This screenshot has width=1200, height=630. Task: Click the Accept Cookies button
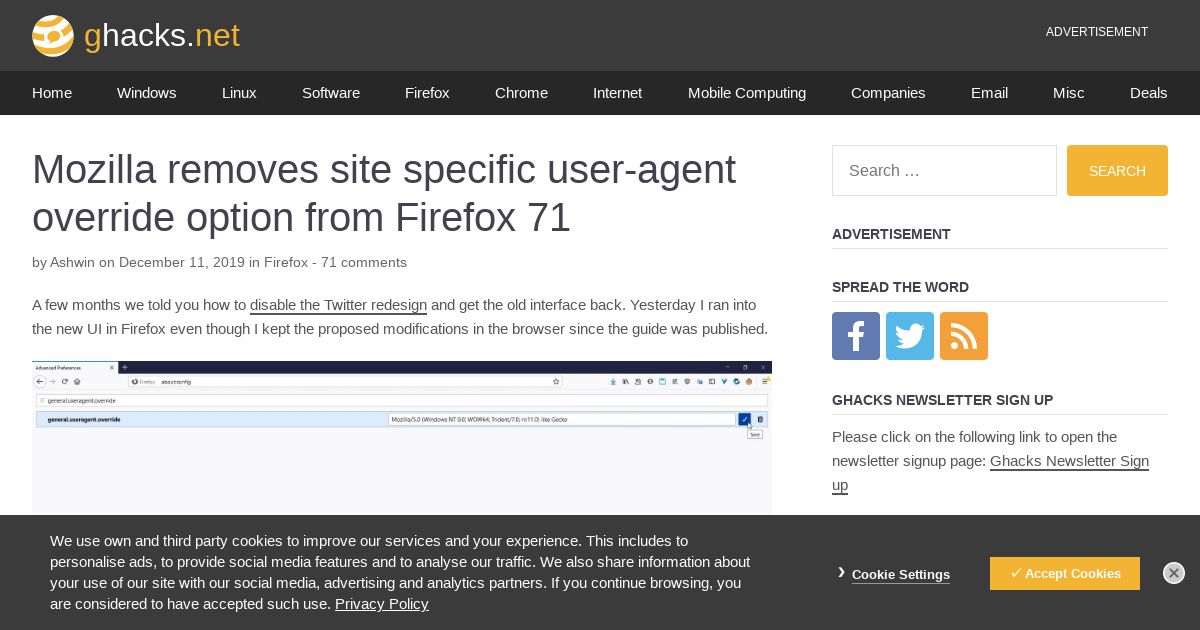(x=1065, y=573)
